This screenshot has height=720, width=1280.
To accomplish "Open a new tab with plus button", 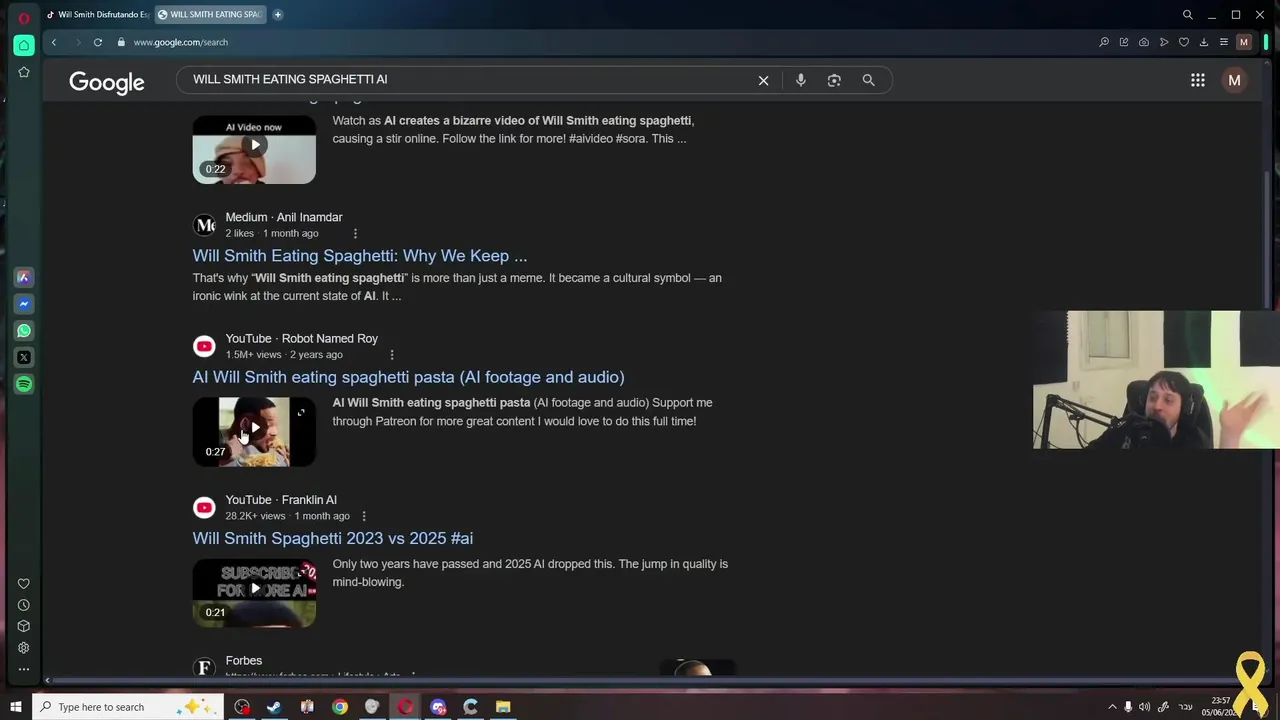I will pyautogui.click(x=278, y=15).
